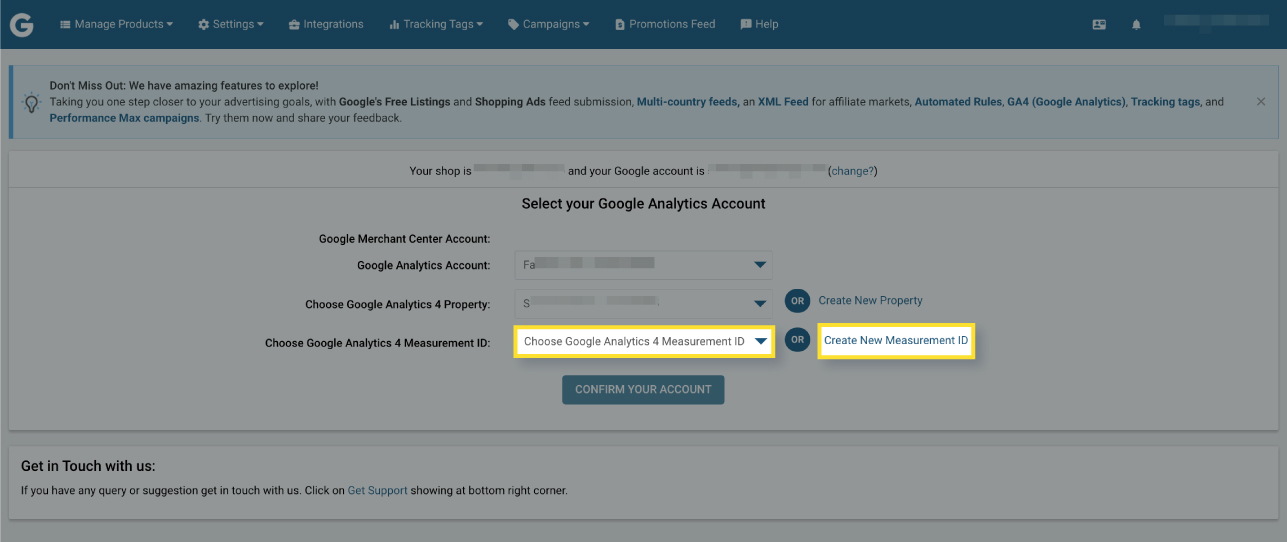Open Performance Max campaigns link
Screen dimensions: 1287x542
(124, 118)
